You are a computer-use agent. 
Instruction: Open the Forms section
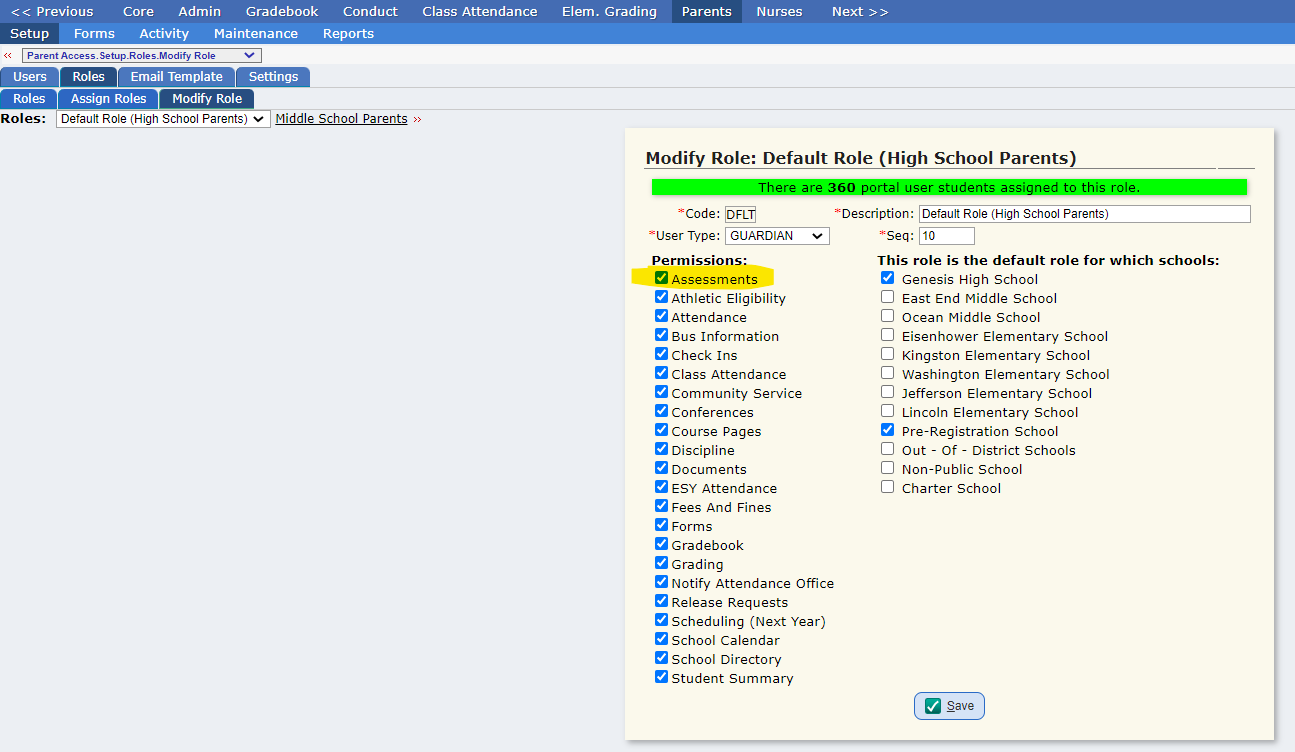tap(93, 33)
